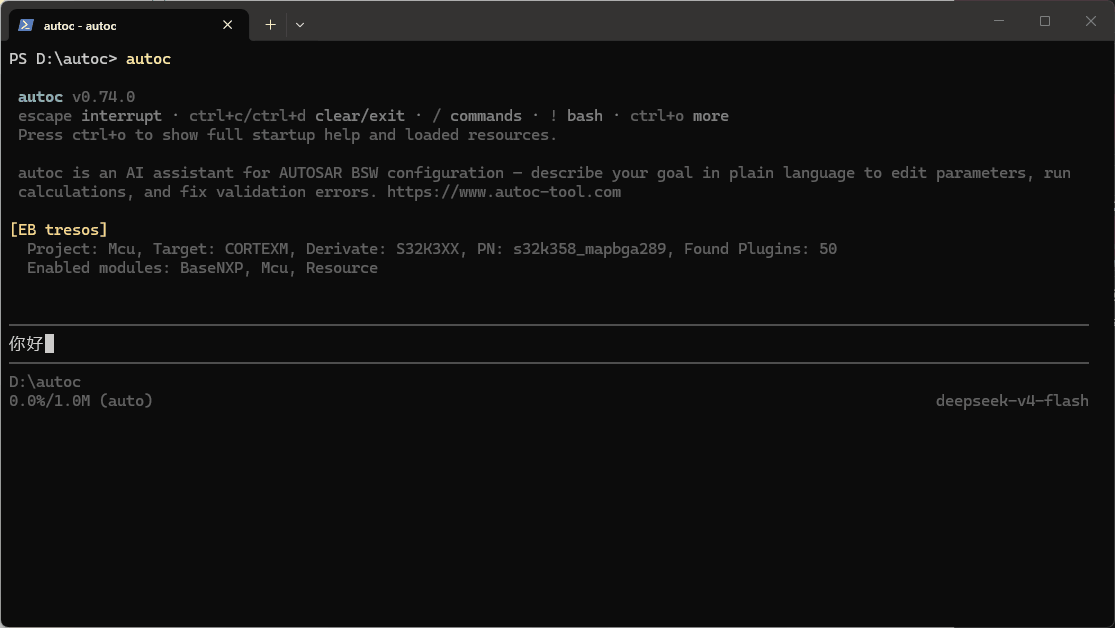Click the [EB tresos] section header

pos(58,230)
